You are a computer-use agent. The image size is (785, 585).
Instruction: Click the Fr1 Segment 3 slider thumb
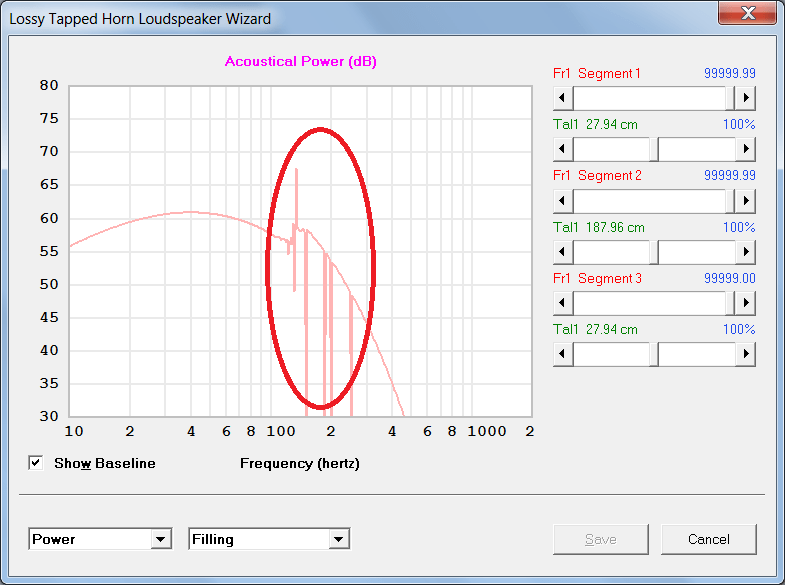point(730,303)
